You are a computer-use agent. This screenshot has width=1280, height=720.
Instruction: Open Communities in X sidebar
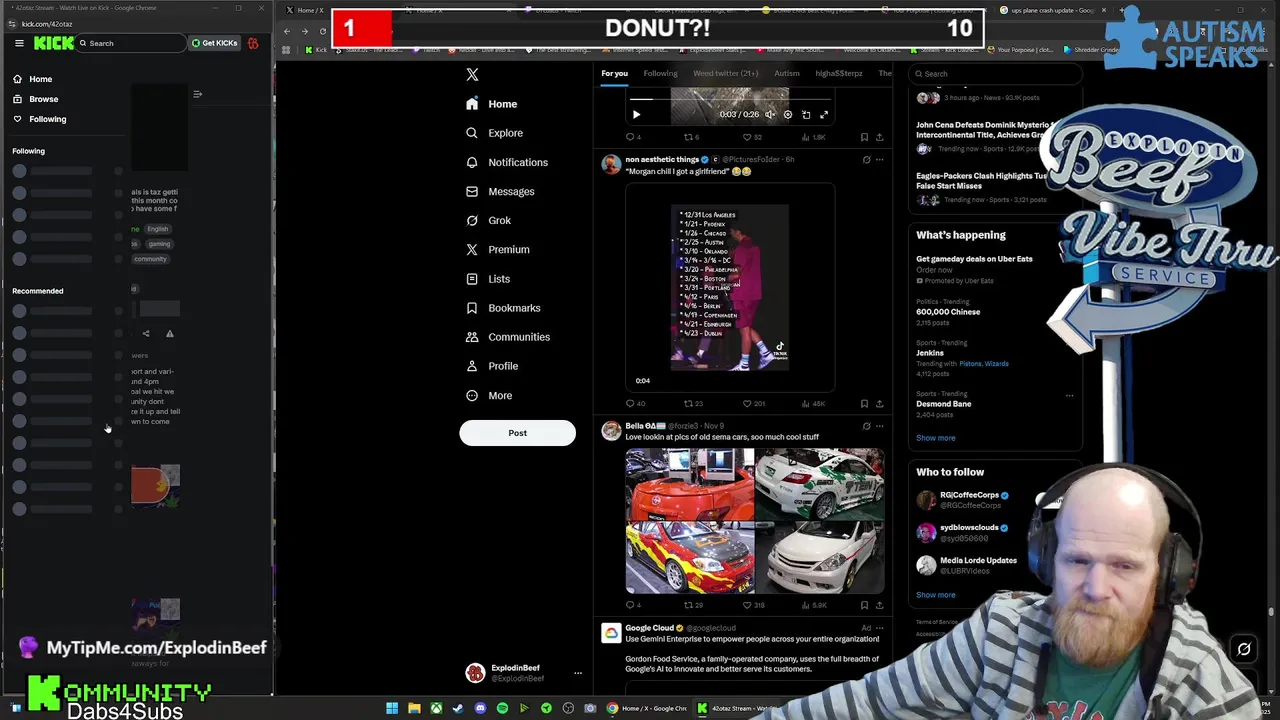click(508, 337)
